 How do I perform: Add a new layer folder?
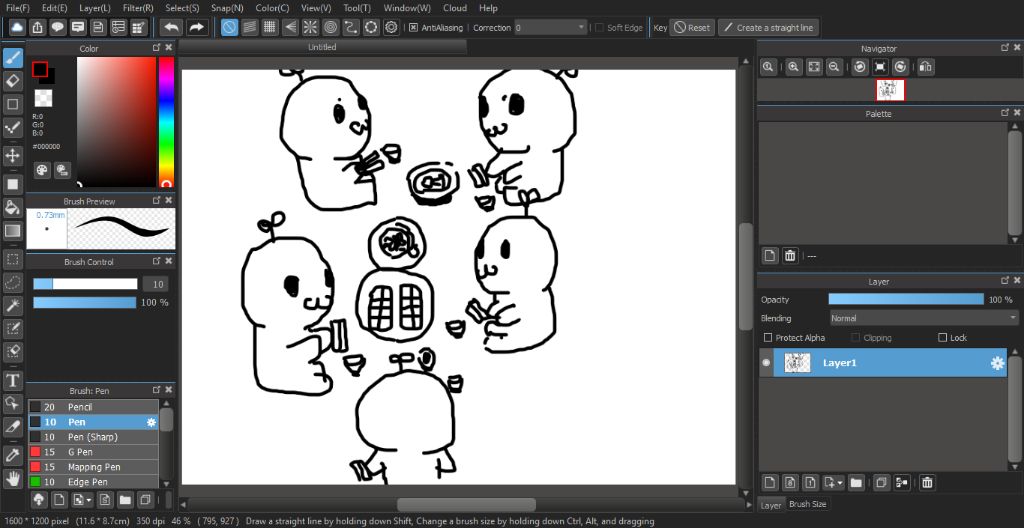point(856,483)
